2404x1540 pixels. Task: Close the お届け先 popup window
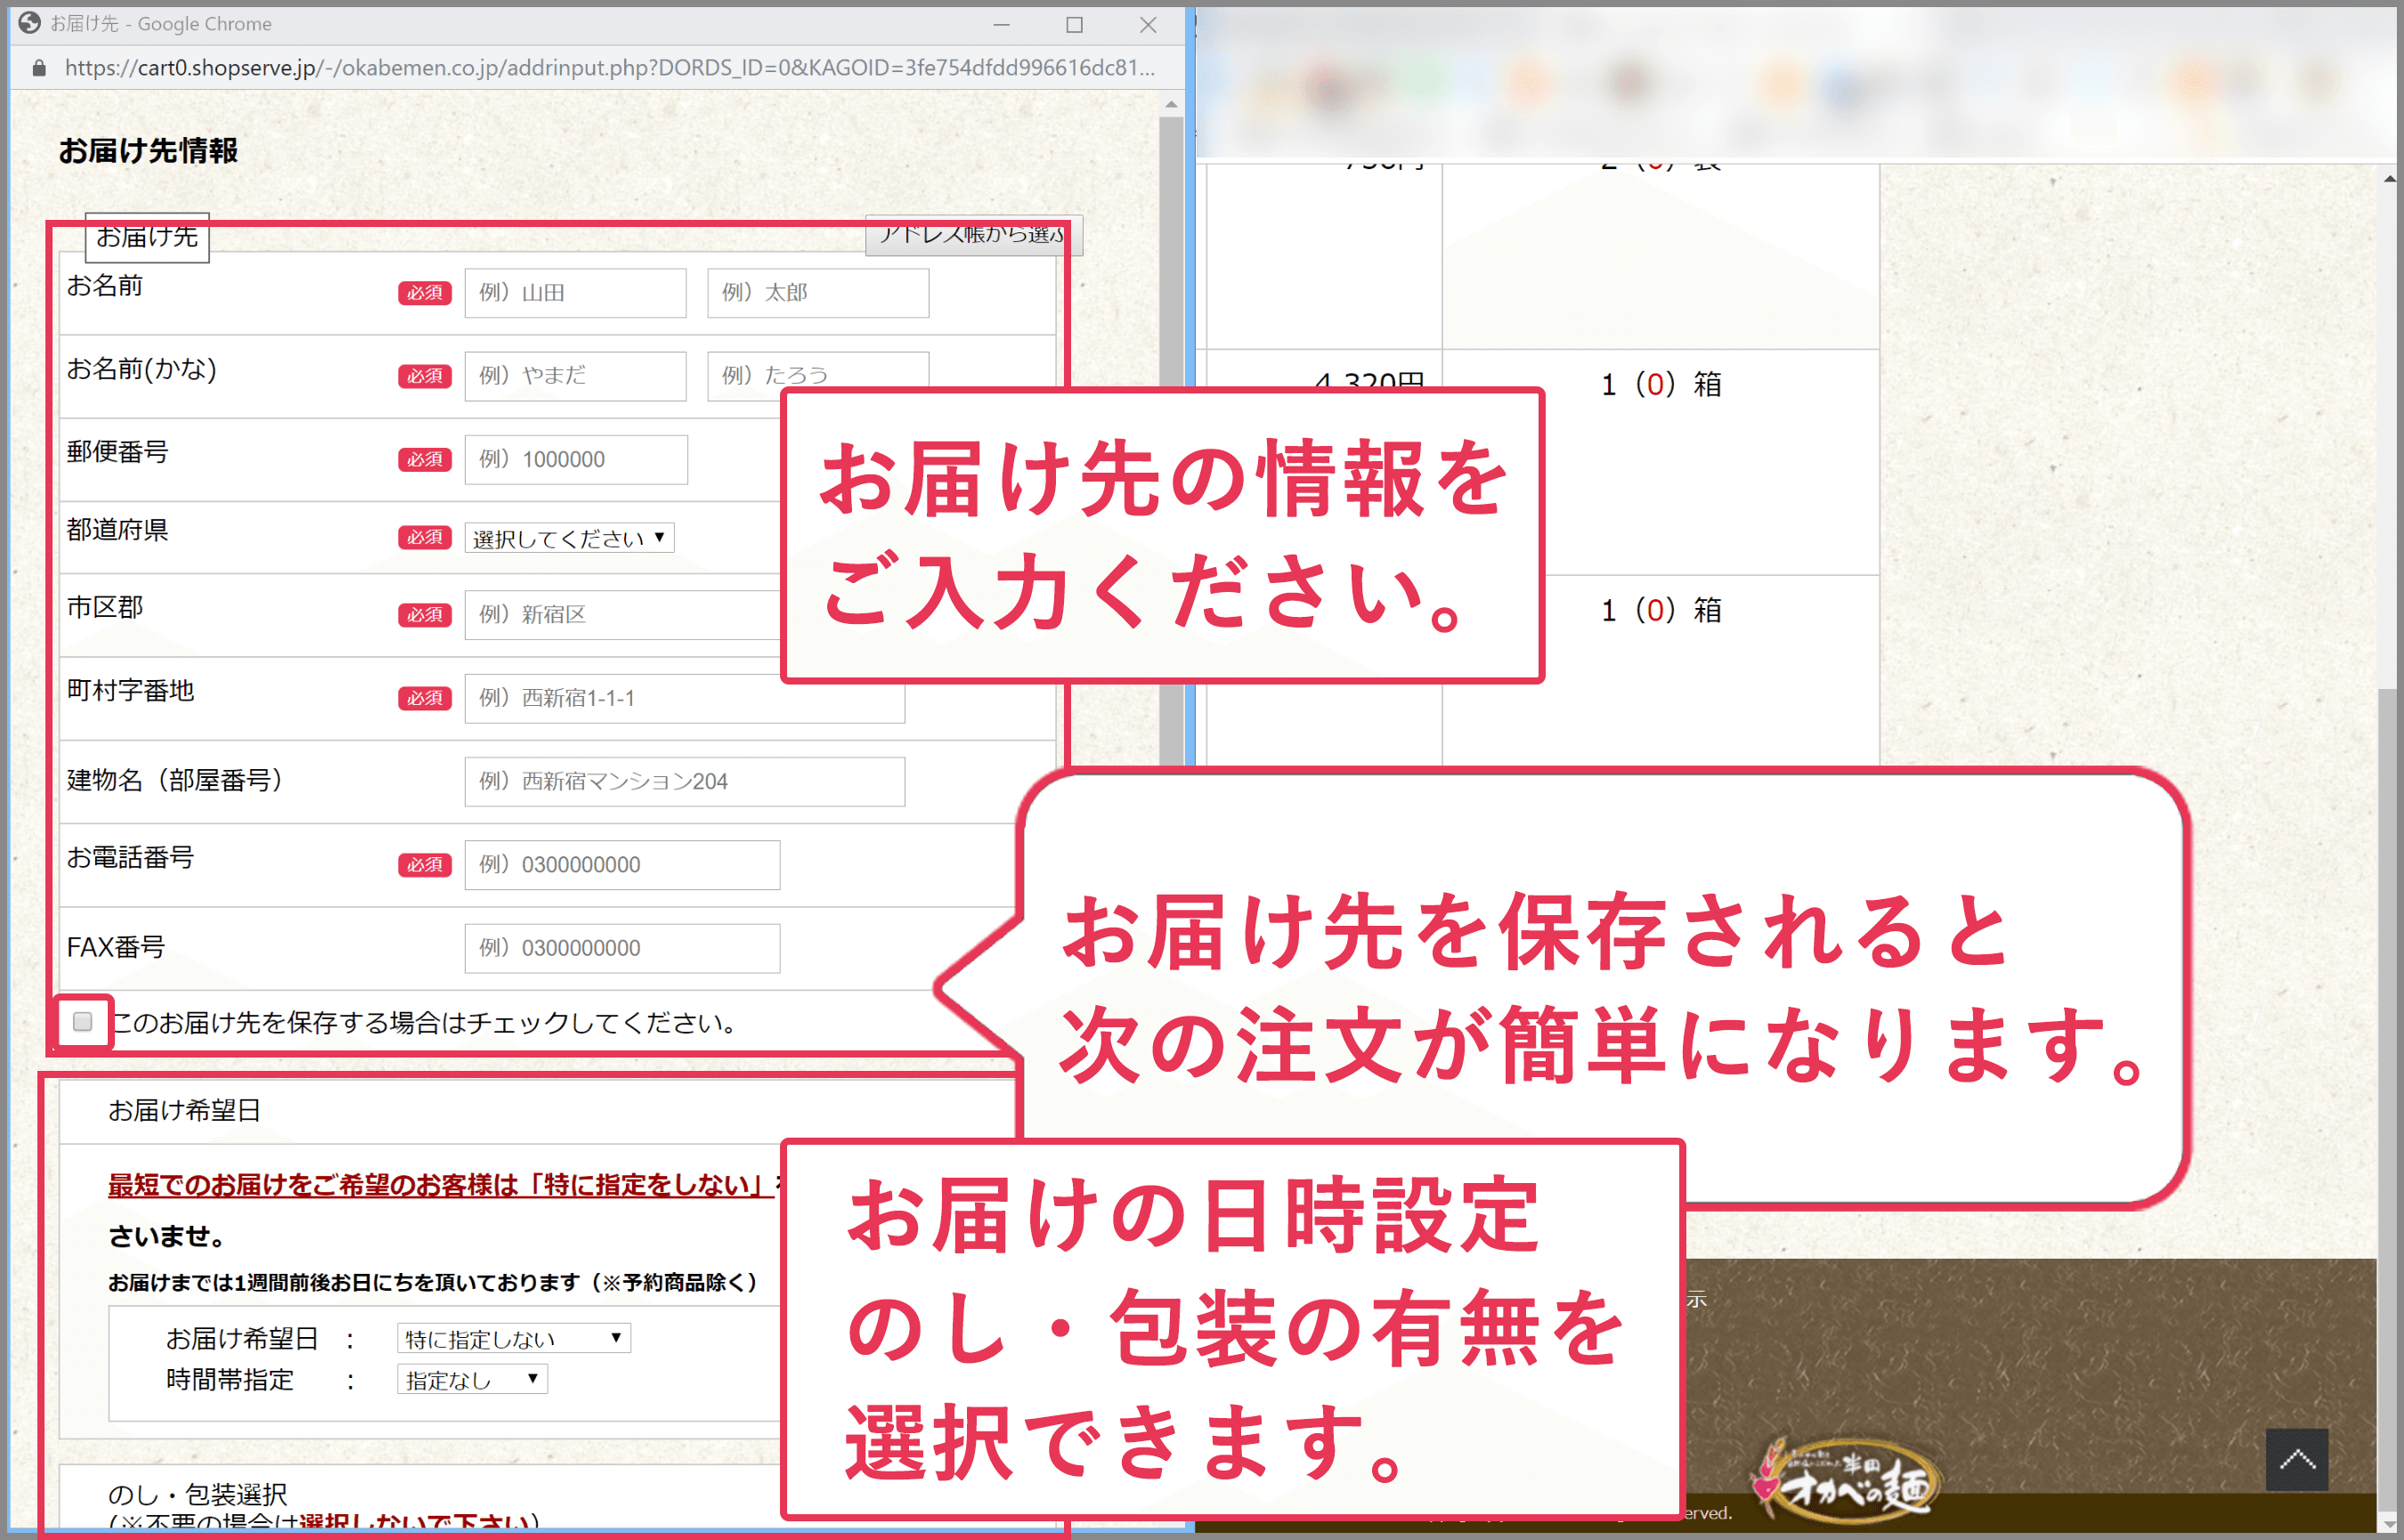pos(1148,24)
